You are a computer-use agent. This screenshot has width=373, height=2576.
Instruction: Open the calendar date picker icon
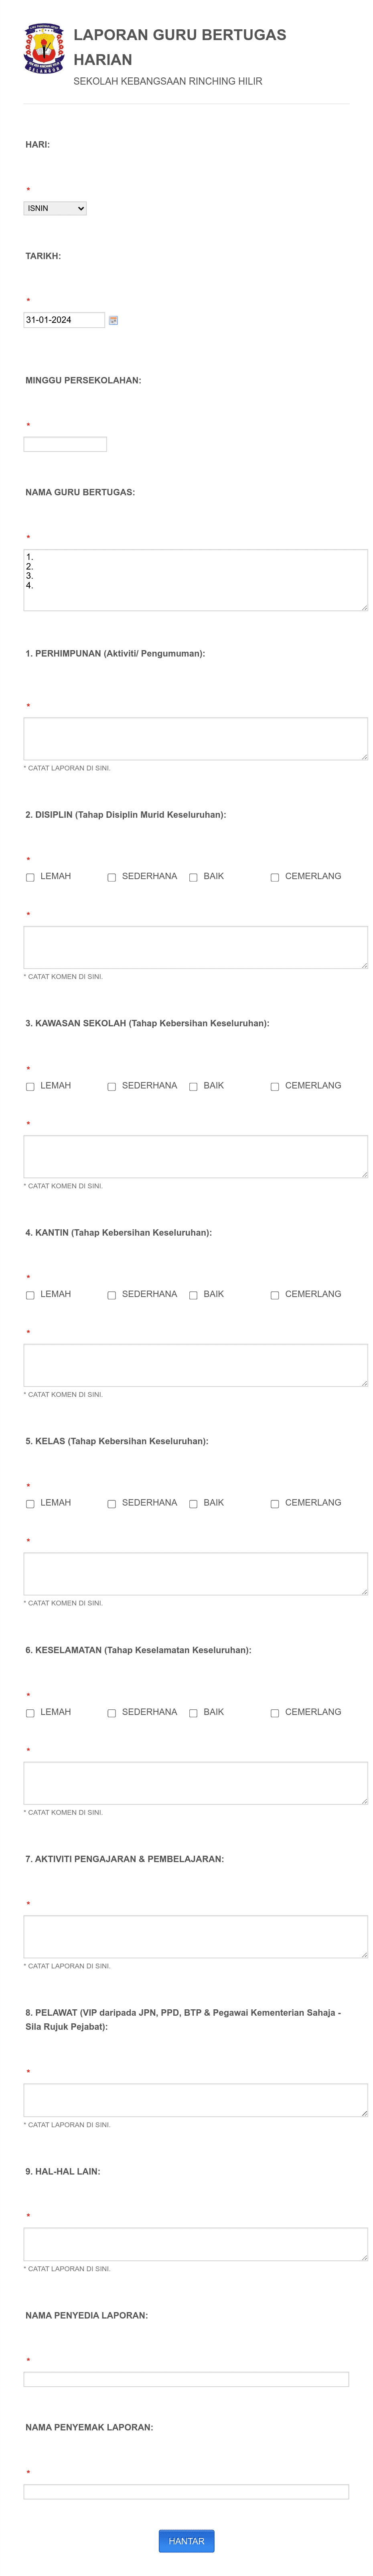coord(113,320)
